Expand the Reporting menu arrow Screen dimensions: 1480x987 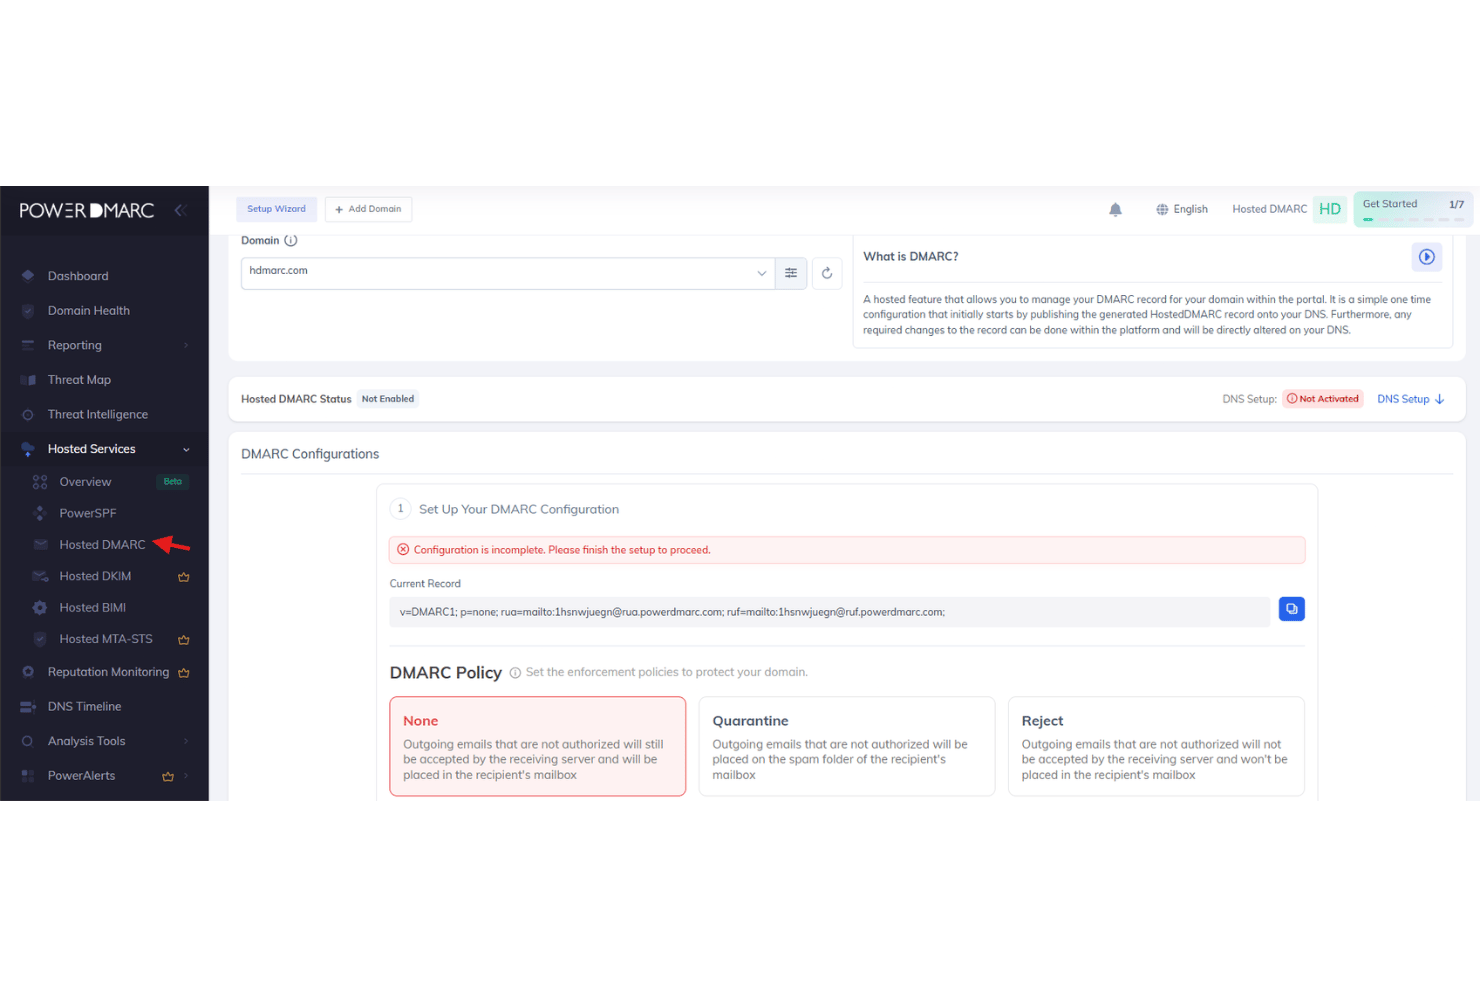click(x=186, y=346)
